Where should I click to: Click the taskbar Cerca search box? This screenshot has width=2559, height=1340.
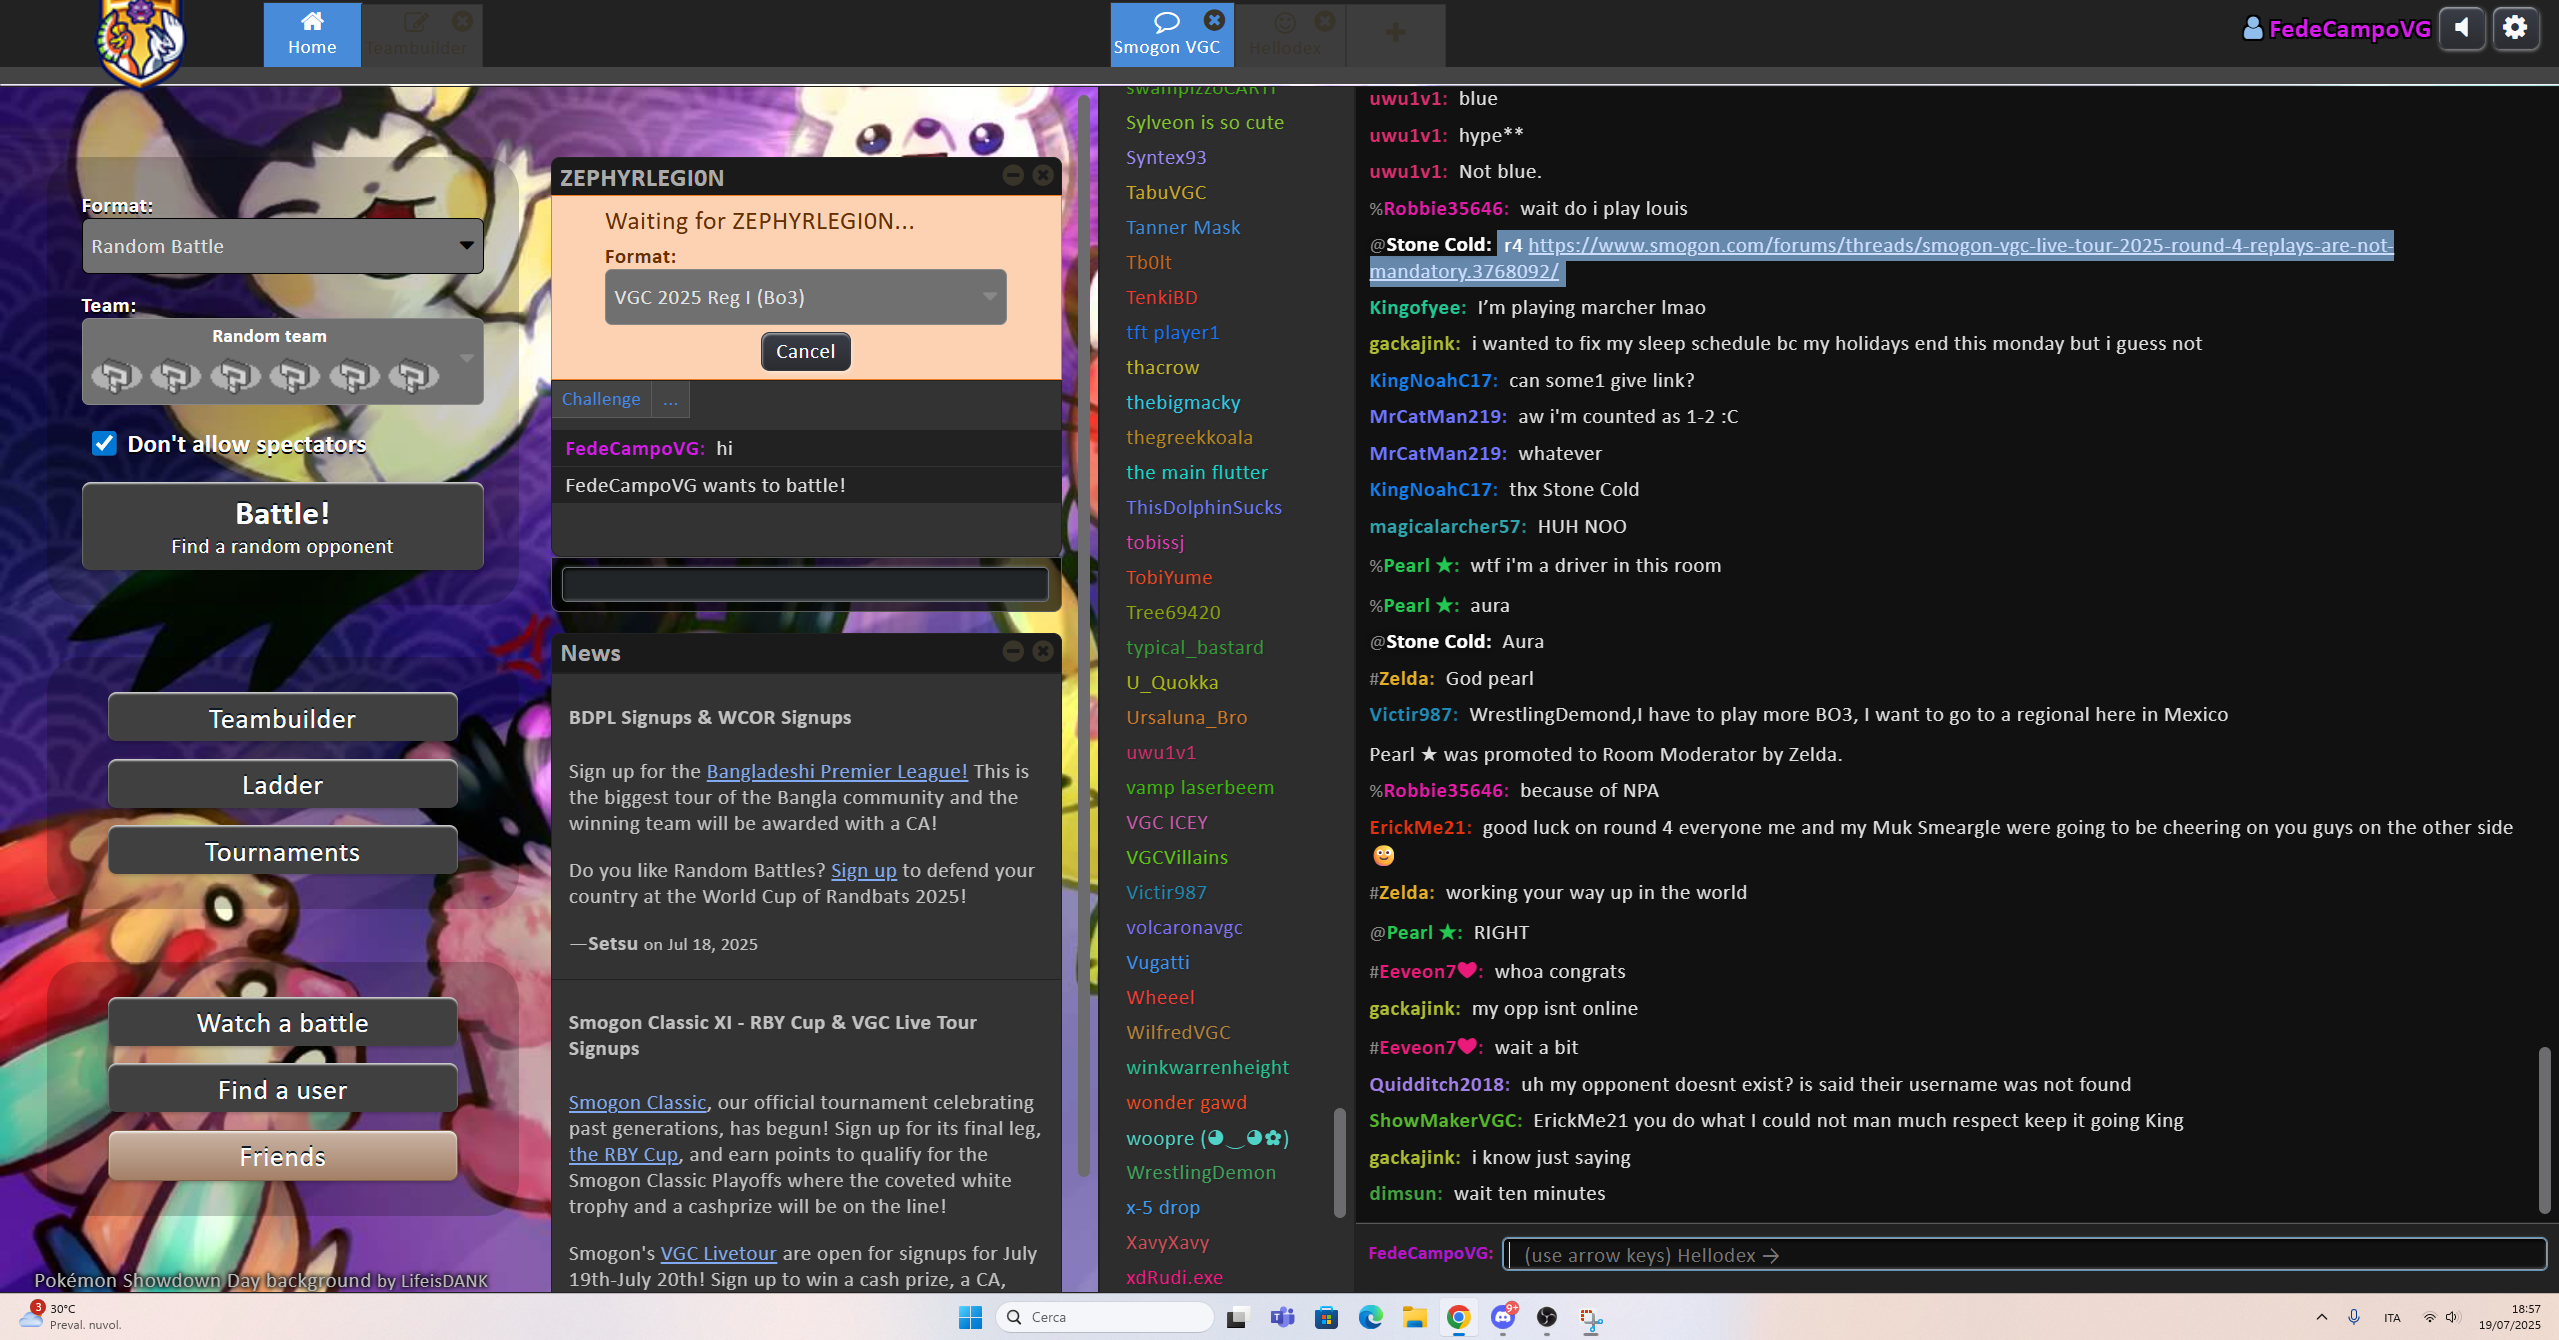point(1105,1317)
